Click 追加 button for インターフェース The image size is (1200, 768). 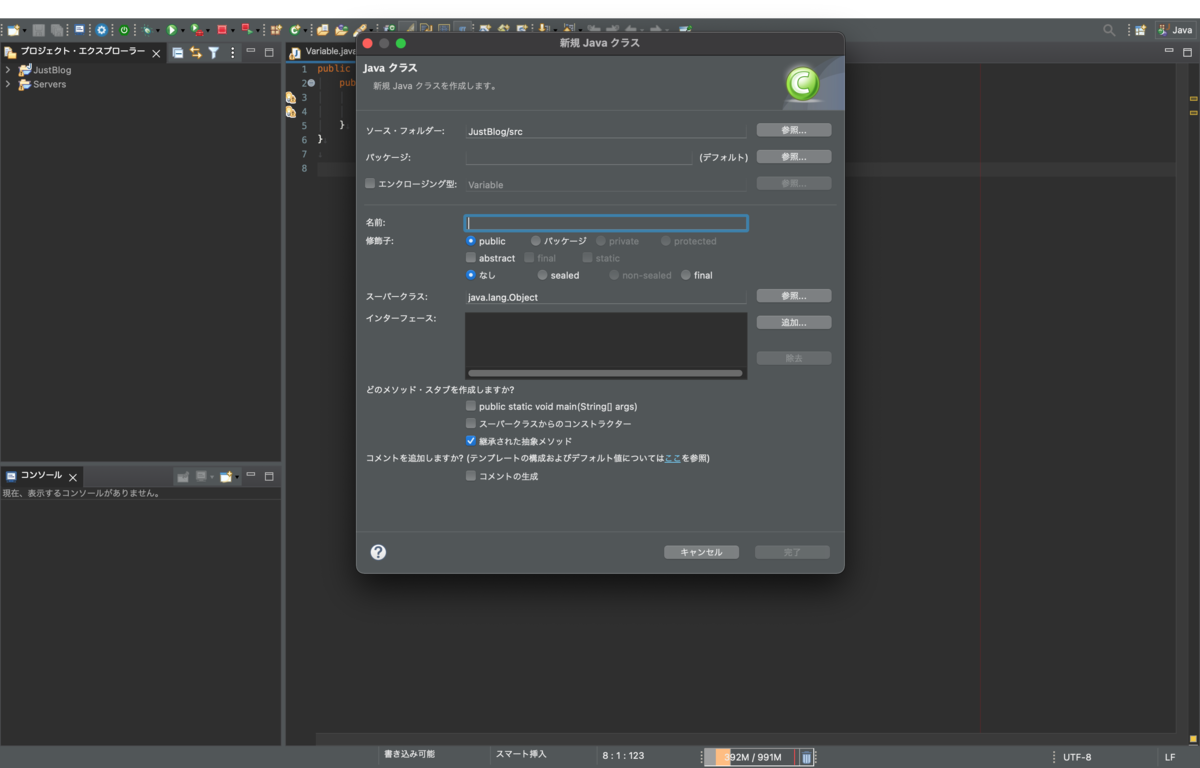point(793,323)
